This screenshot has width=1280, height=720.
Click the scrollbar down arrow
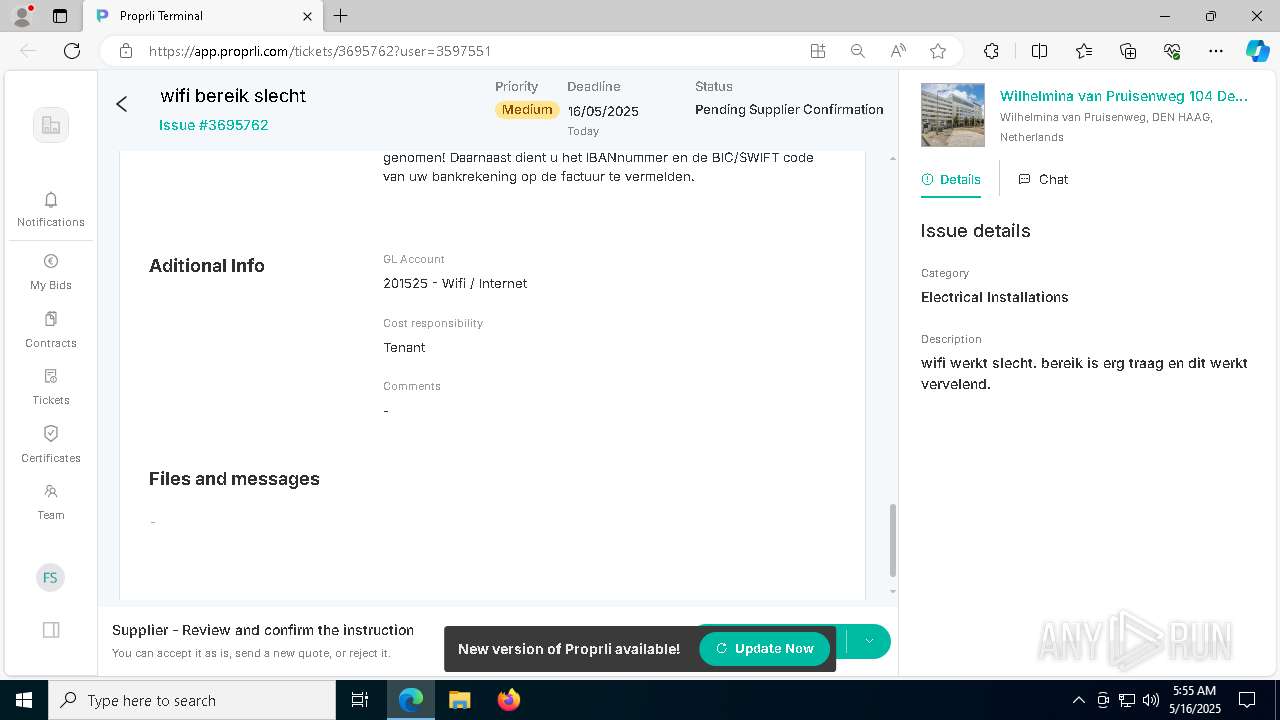(892, 591)
